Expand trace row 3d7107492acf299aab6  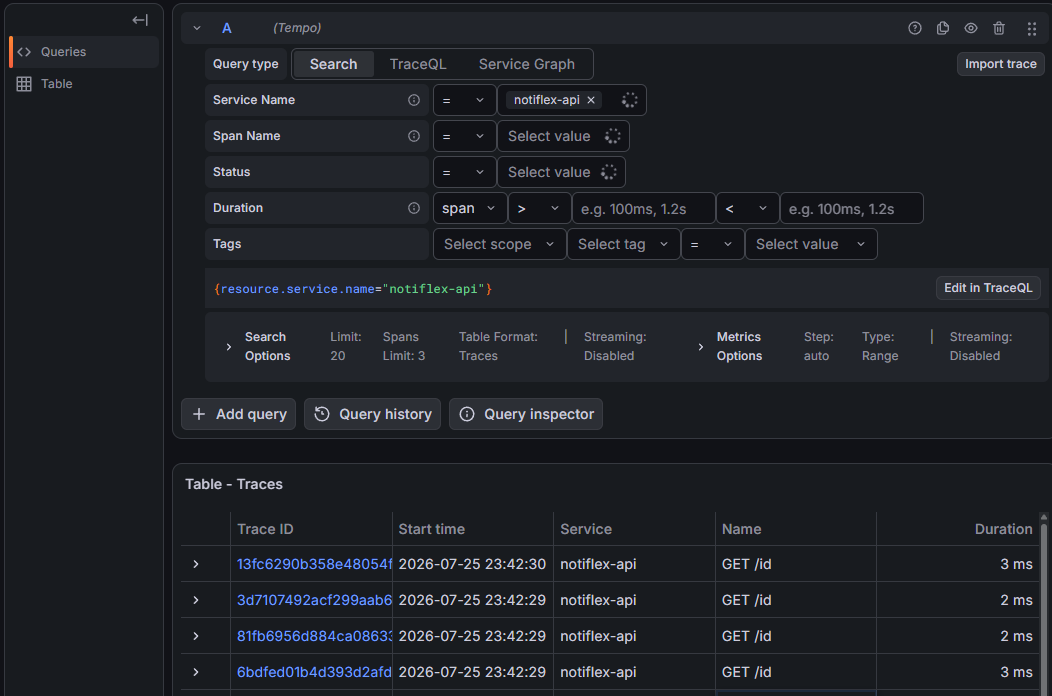[x=196, y=600]
